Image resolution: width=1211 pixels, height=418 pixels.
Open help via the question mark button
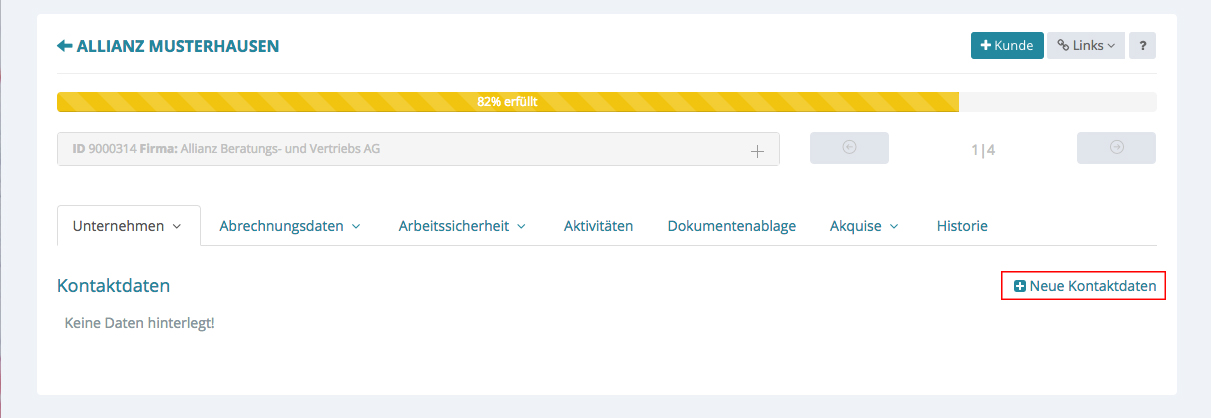(1142, 46)
